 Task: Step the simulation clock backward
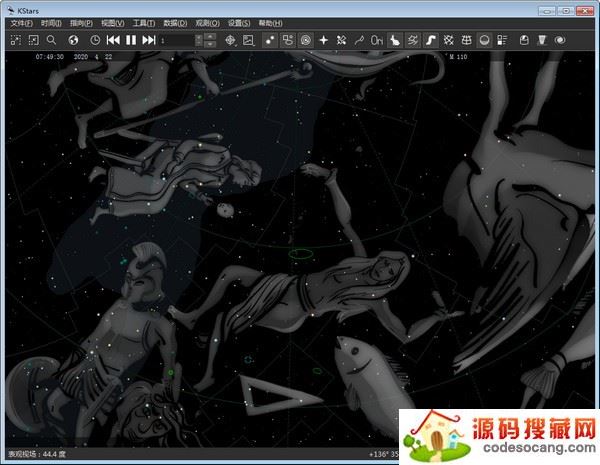(113, 40)
